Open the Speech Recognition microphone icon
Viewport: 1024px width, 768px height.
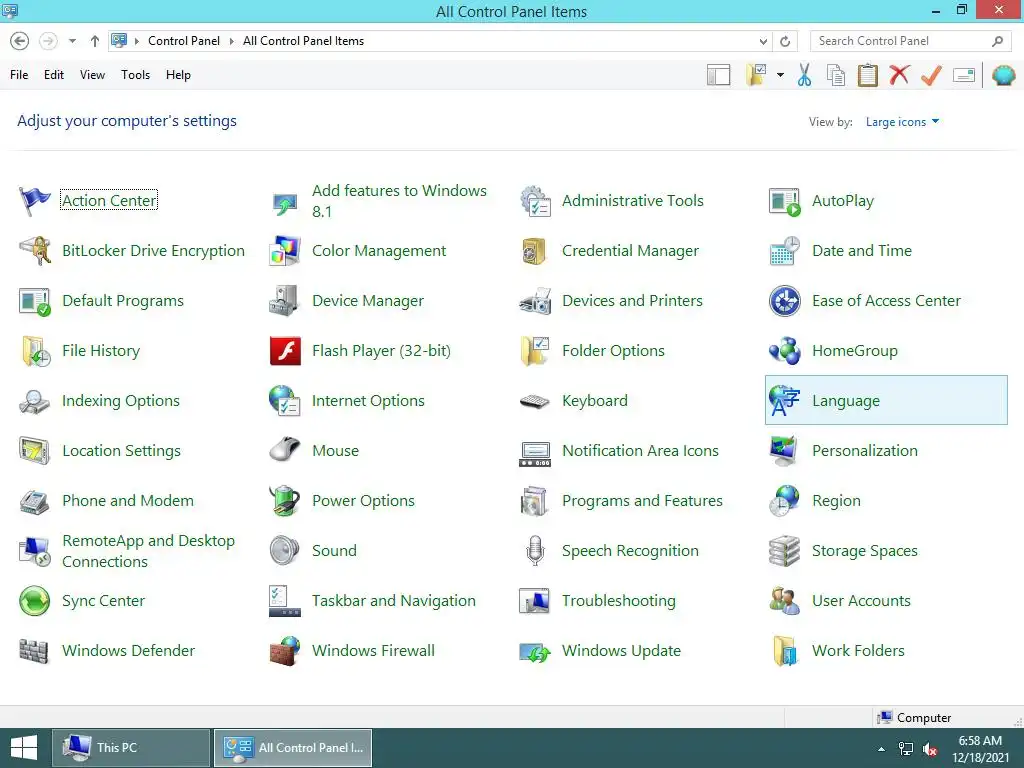click(x=535, y=551)
